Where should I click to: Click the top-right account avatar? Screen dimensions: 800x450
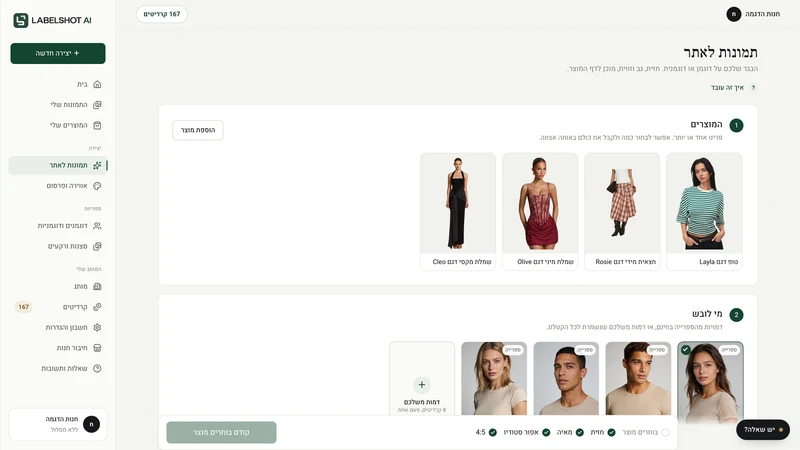pyautogui.click(x=734, y=14)
